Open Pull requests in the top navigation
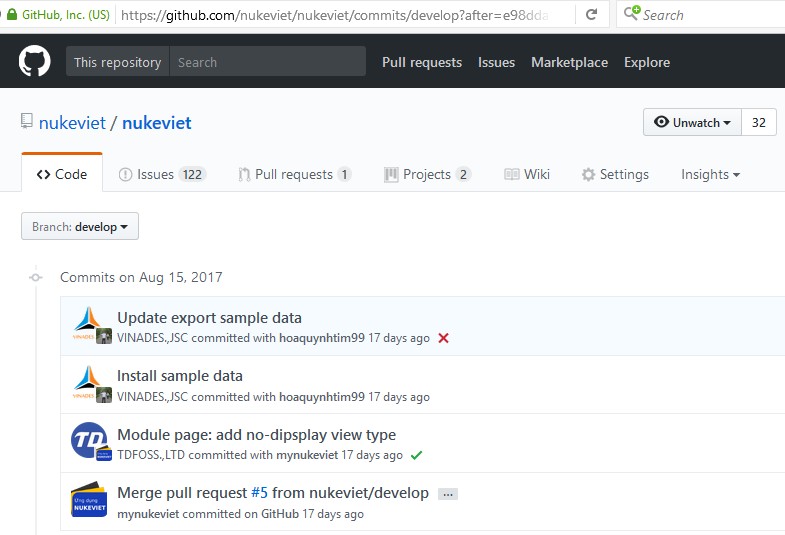The height and width of the screenshot is (535, 785). pyautogui.click(x=422, y=62)
